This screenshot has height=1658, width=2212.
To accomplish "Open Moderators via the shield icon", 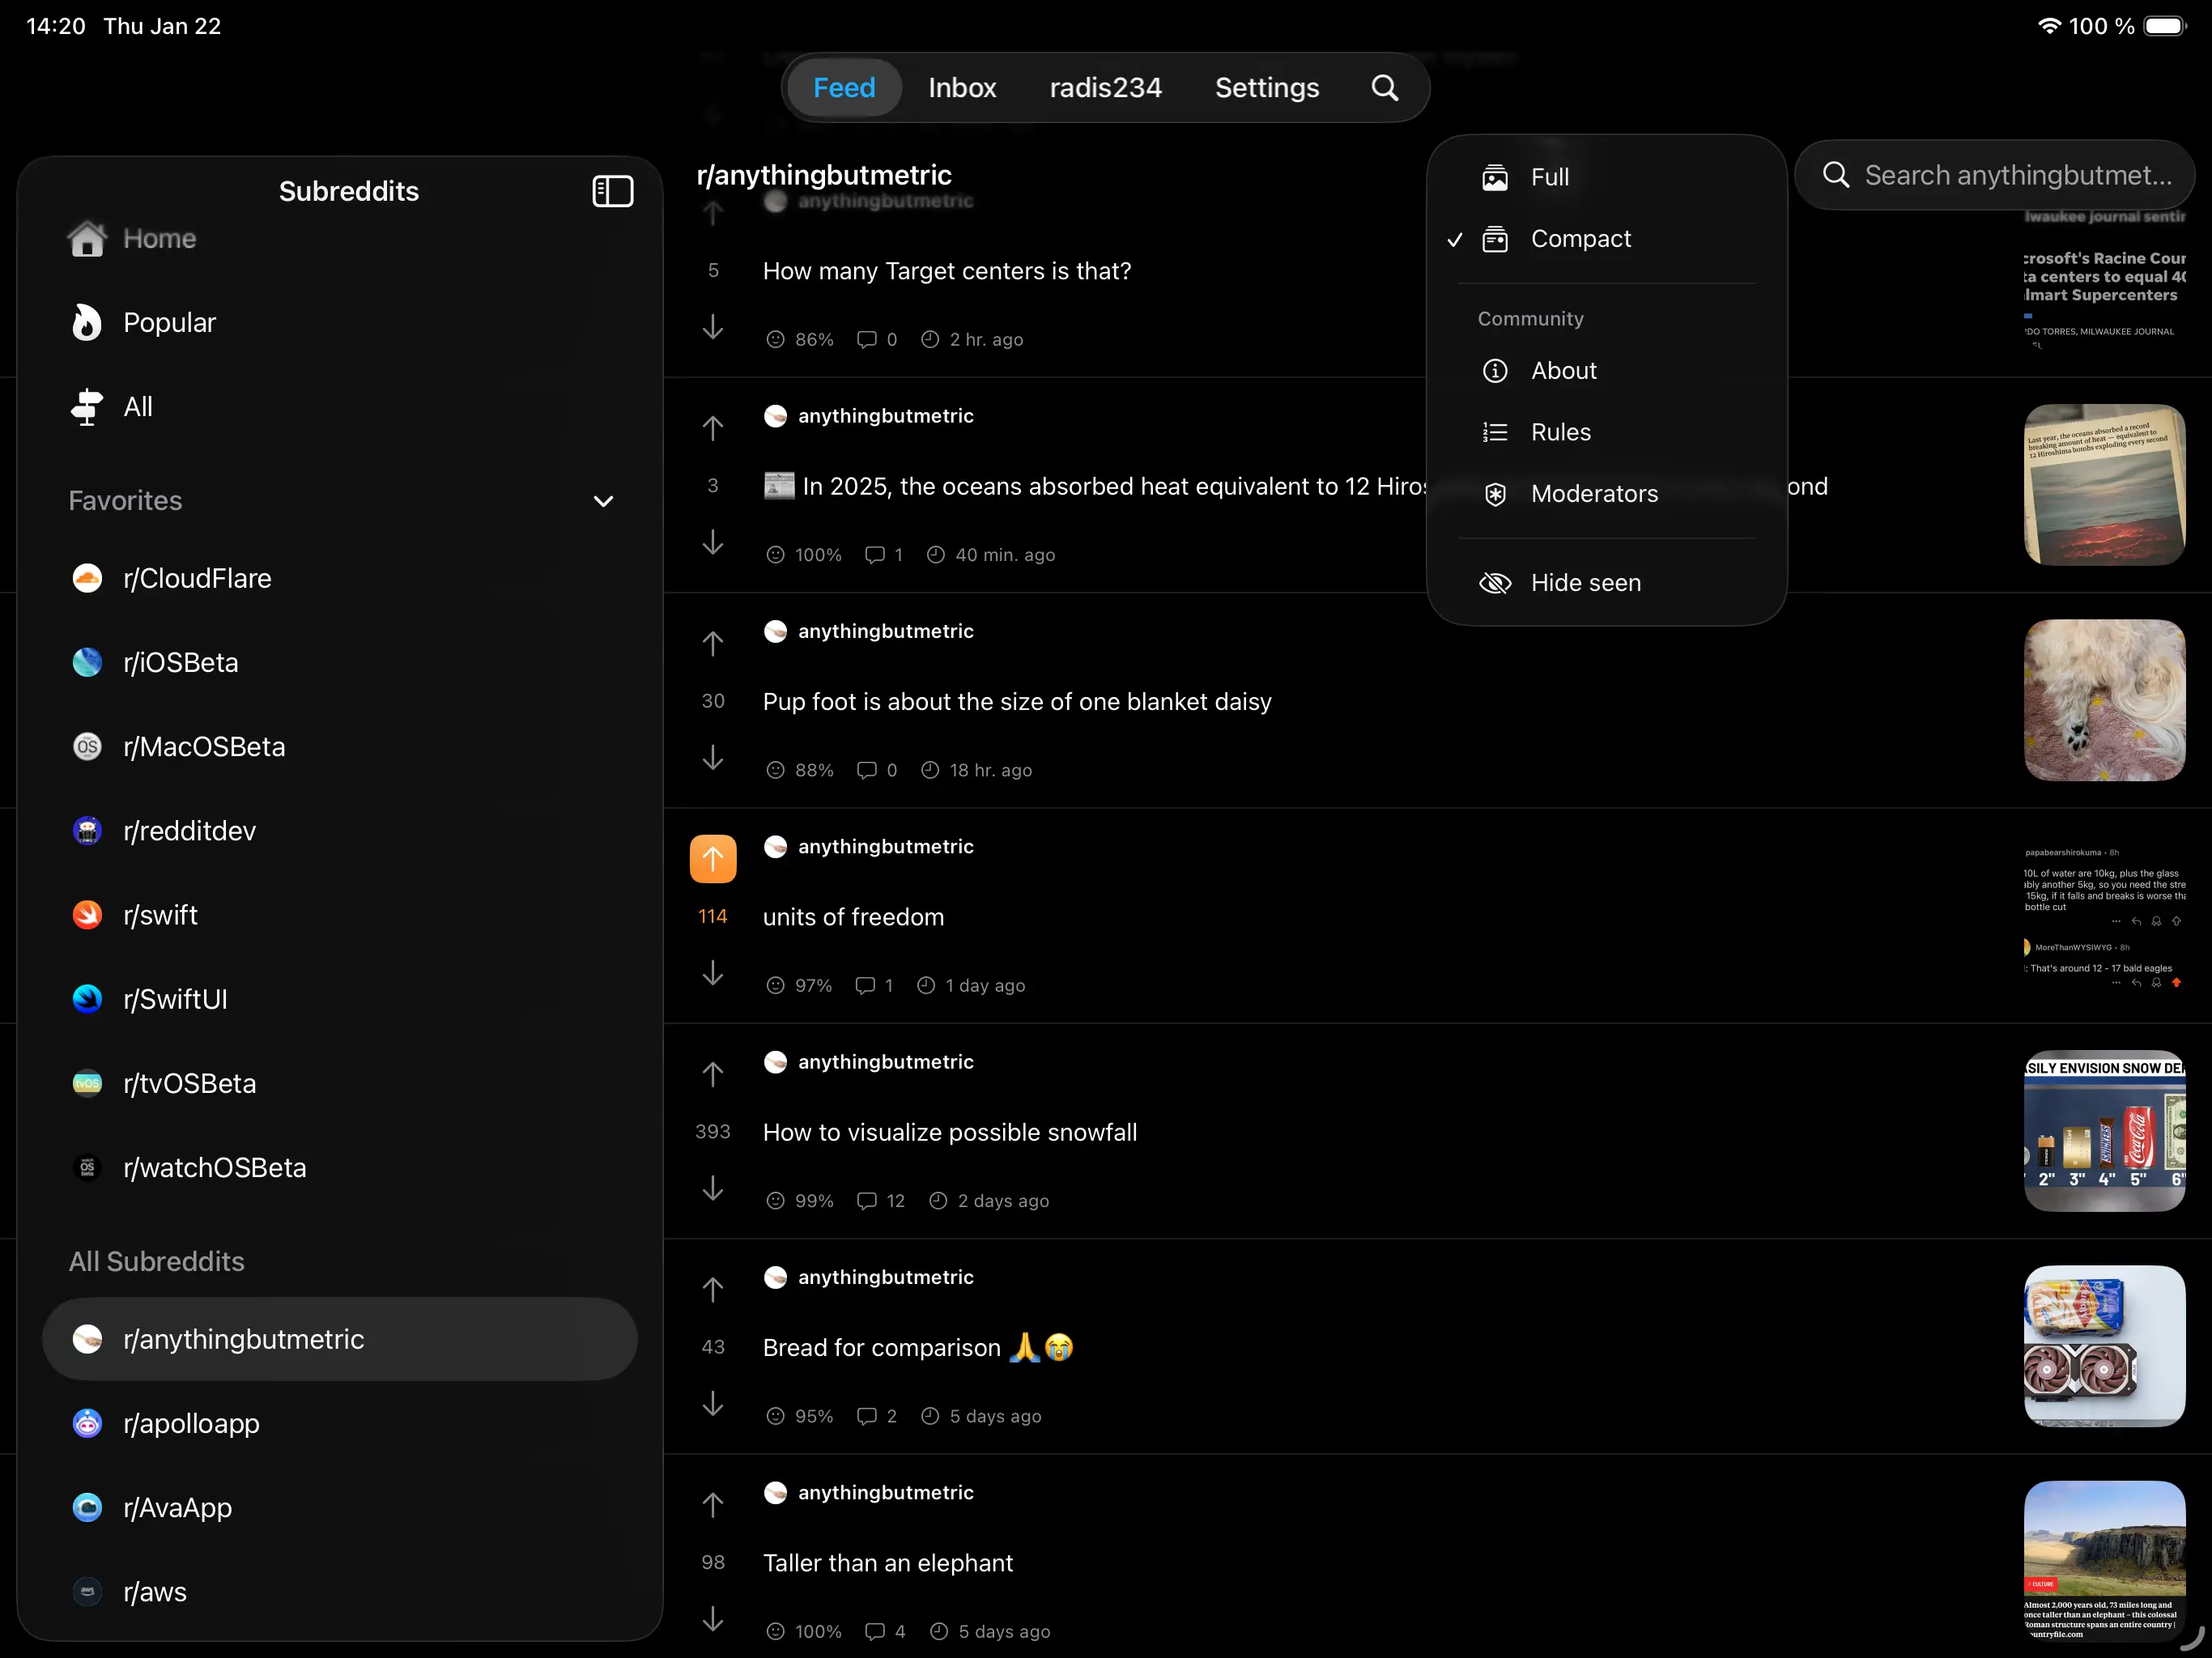I will (x=1495, y=493).
